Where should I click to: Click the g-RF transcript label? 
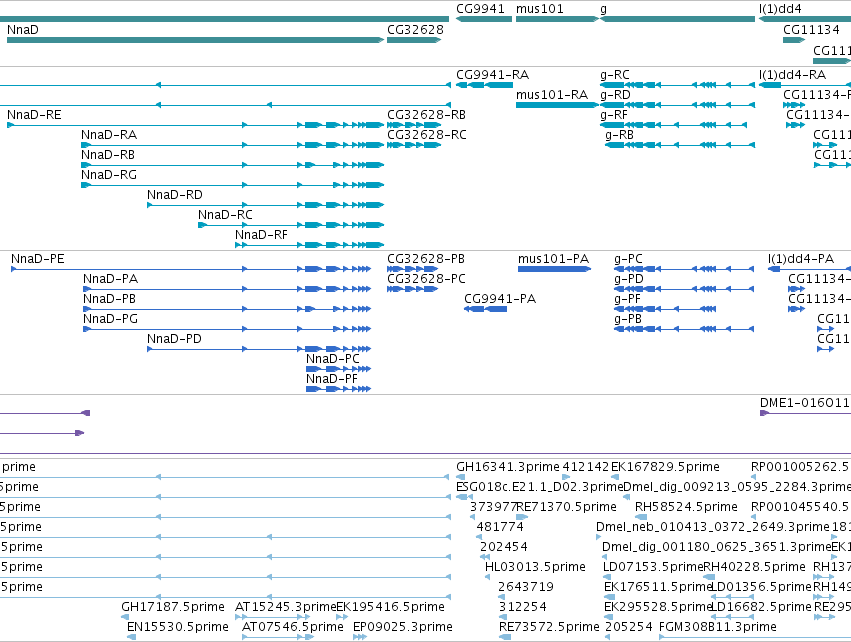pyautogui.click(x=614, y=115)
